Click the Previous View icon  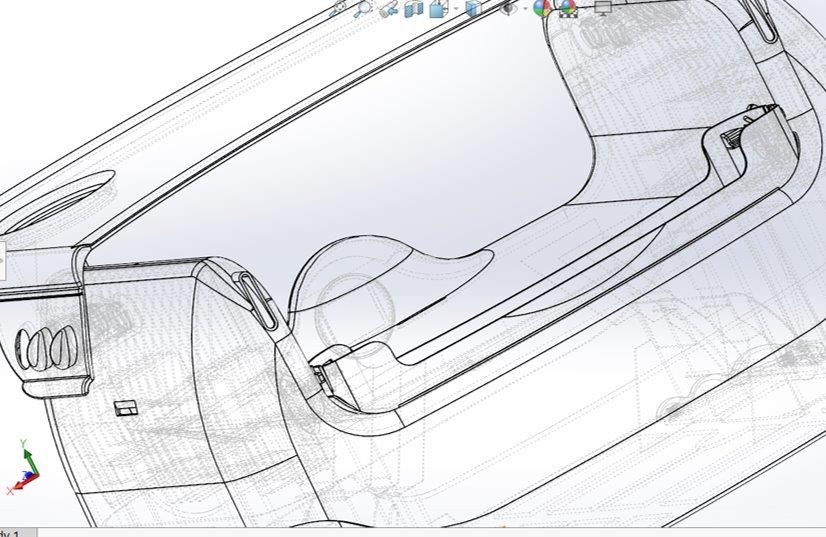(388, 8)
